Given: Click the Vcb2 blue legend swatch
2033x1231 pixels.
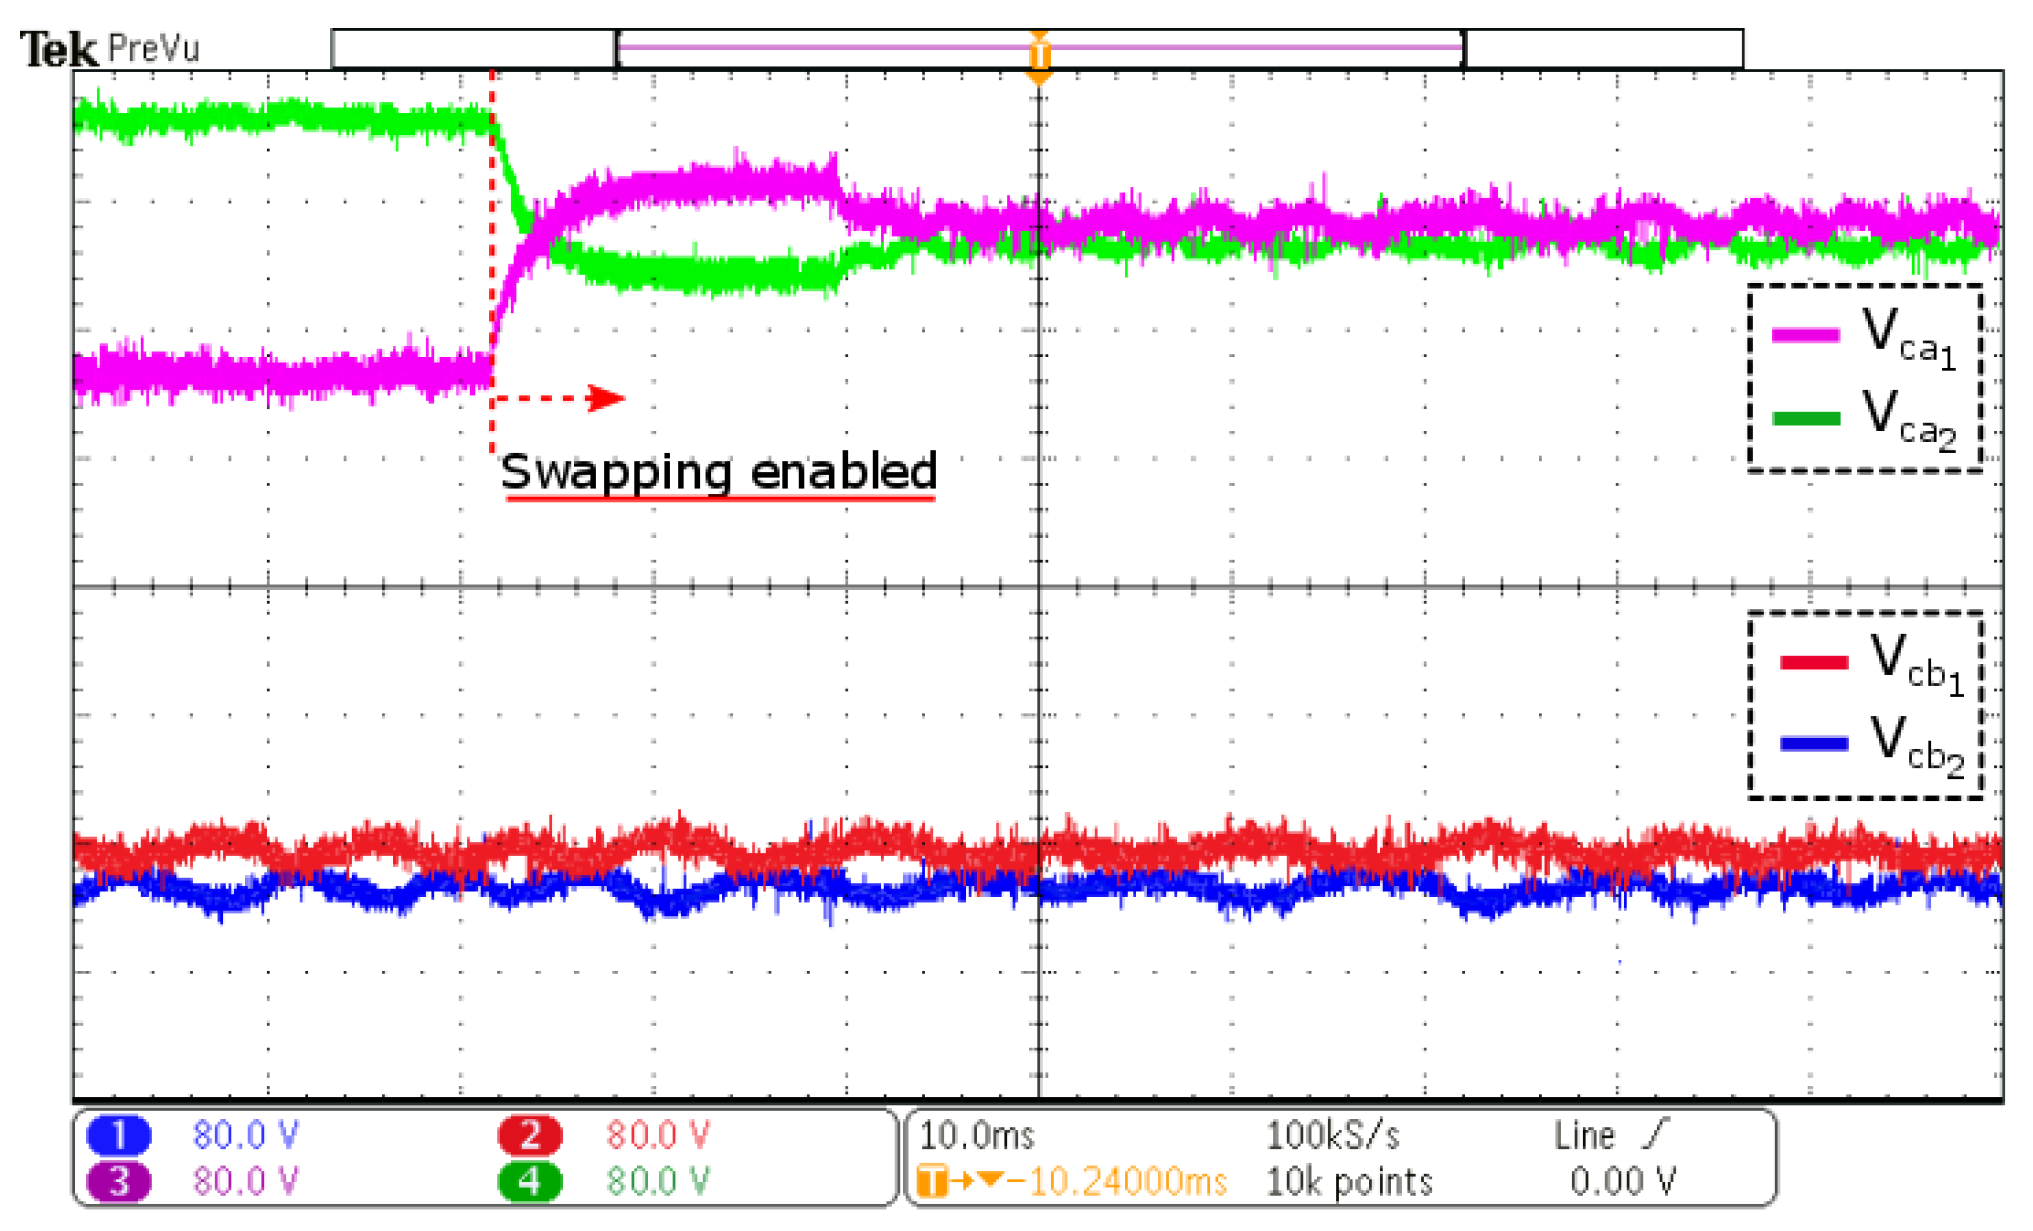Looking at the screenshot, I should (1814, 742).
